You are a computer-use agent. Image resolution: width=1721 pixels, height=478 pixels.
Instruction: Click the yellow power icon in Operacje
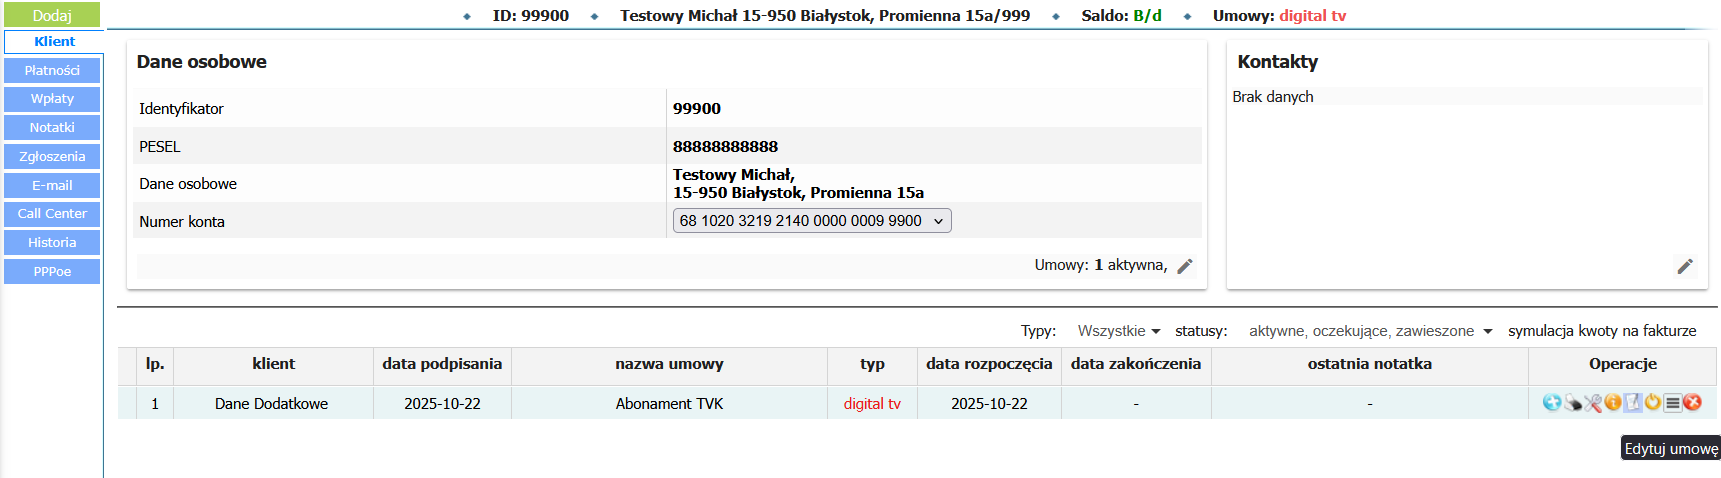coord(1653,402)
